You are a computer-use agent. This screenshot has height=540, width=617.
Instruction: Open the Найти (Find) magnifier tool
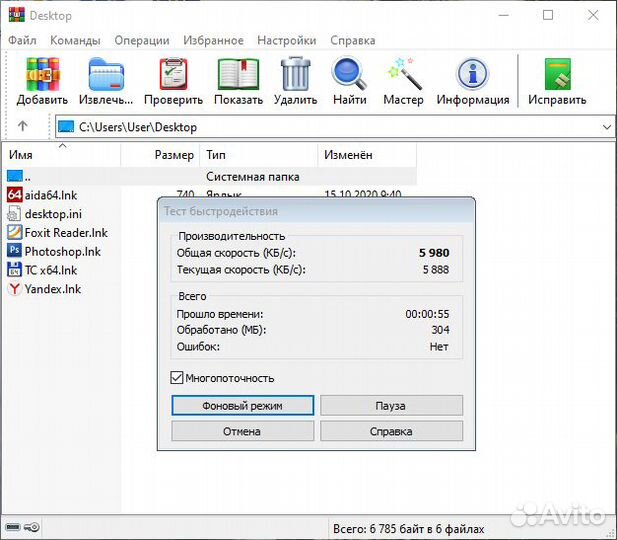click(x=349, y=76)
